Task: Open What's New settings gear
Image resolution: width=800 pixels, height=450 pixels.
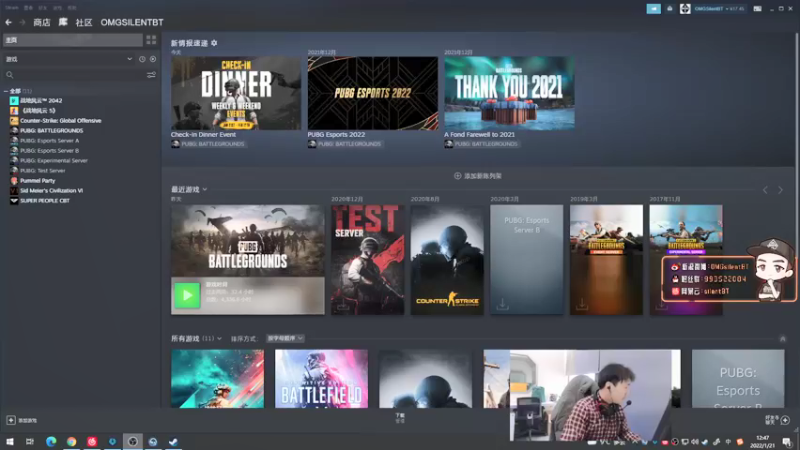Action: (214, 43)
